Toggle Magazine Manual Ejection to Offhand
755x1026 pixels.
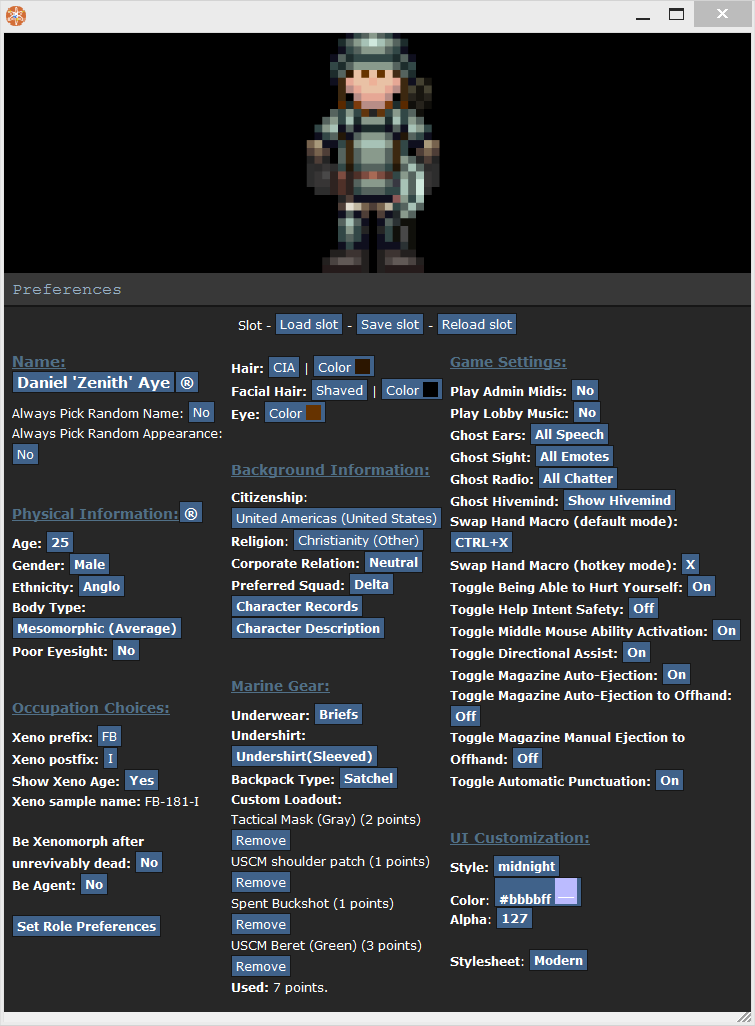(x=527, y=758)
